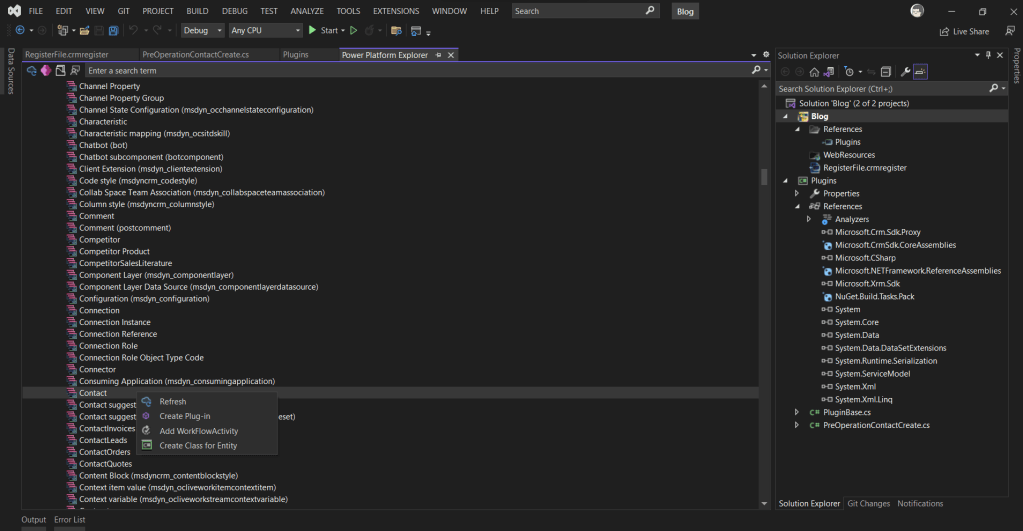The image size is (1023, 531).
Task: Pin the Power Platform Explorer tab
Action: click(438, 55)
